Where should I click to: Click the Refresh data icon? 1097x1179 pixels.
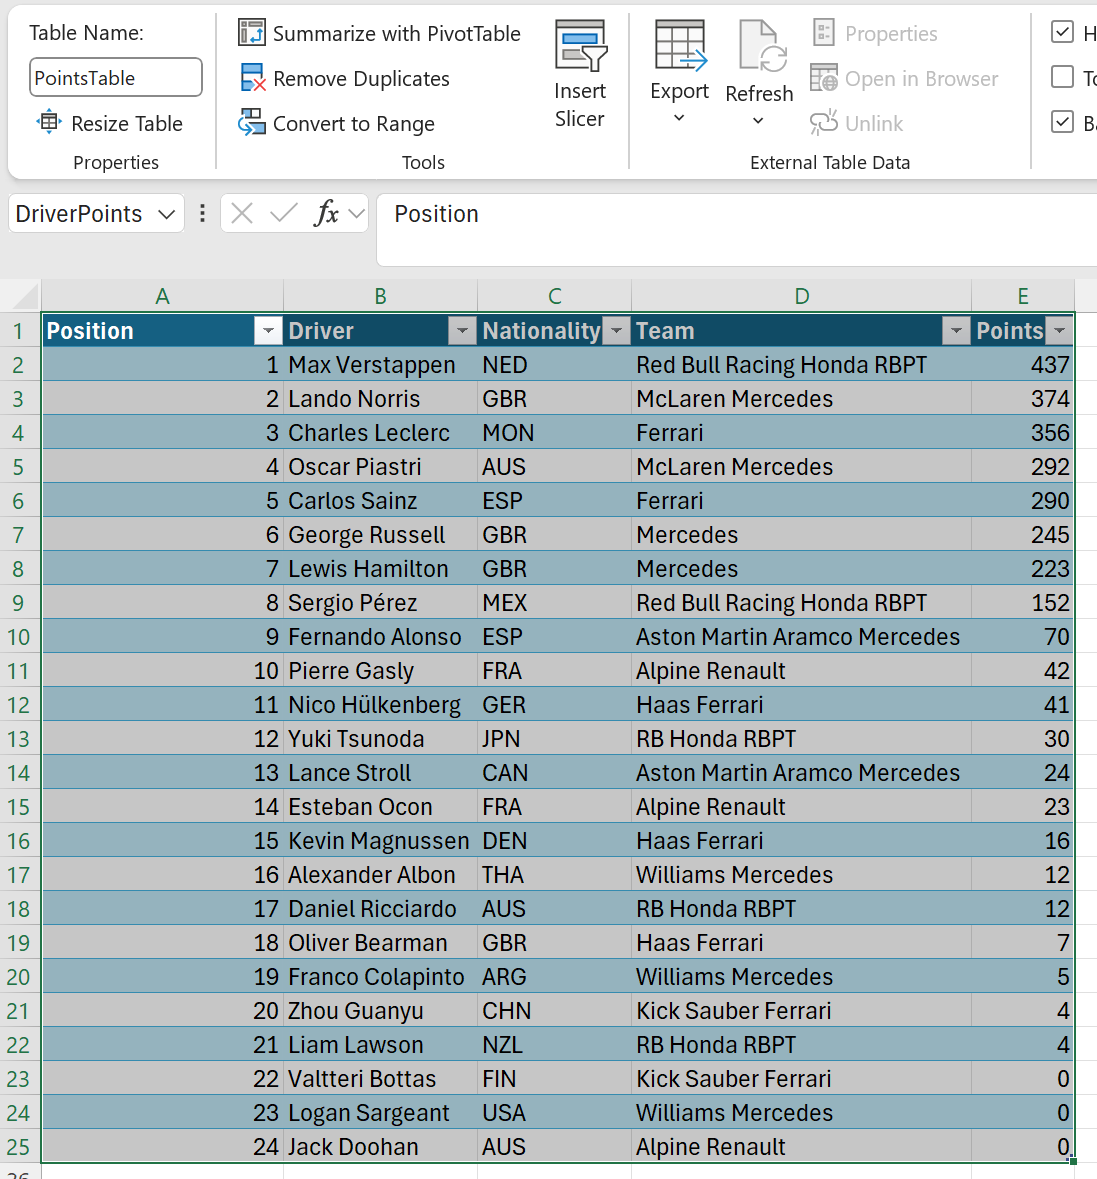click(x=760, y=46)
